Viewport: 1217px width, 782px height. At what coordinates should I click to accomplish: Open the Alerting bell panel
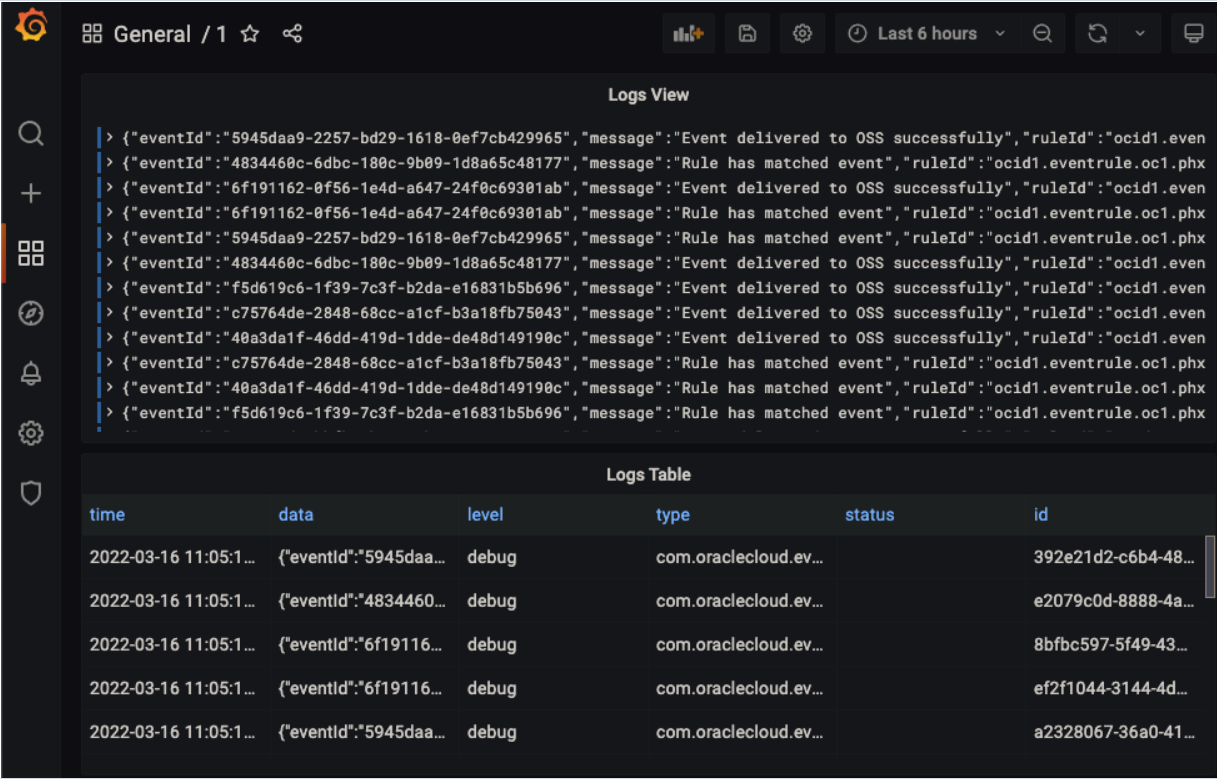click(x=30, y=373)
